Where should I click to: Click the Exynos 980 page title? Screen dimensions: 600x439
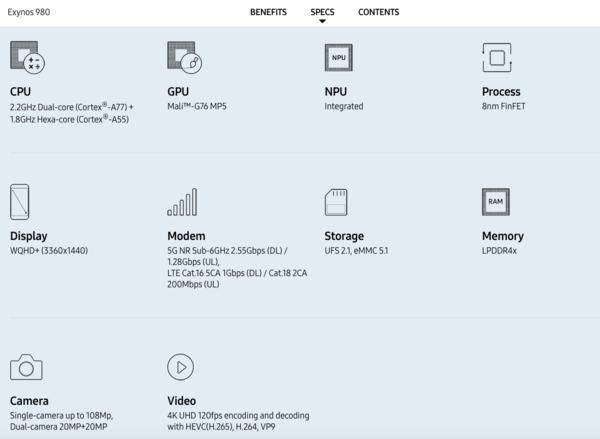click(x=29, y=12)
